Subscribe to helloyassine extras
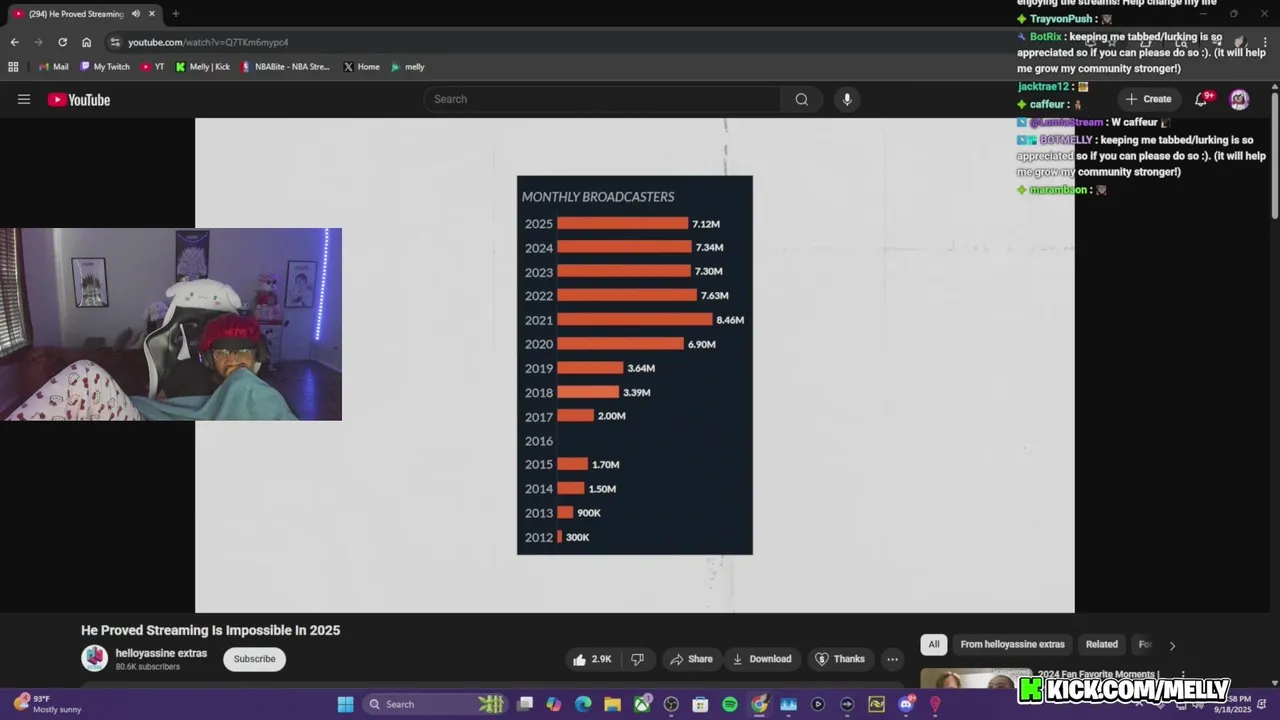This screenshot has height=720, width=1280. (254, 659)
